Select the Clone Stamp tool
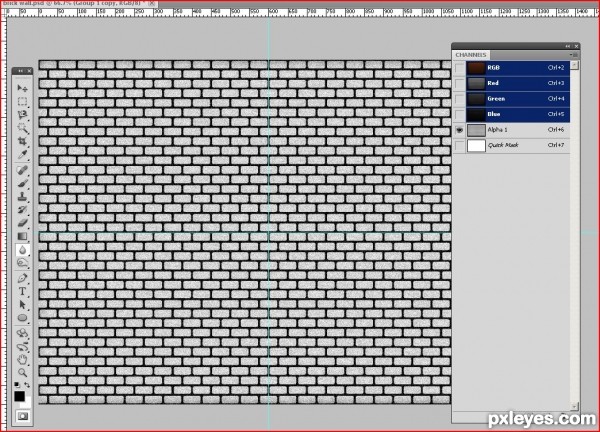This screenshot has width=600, height=432. click(x=22, y=197)
